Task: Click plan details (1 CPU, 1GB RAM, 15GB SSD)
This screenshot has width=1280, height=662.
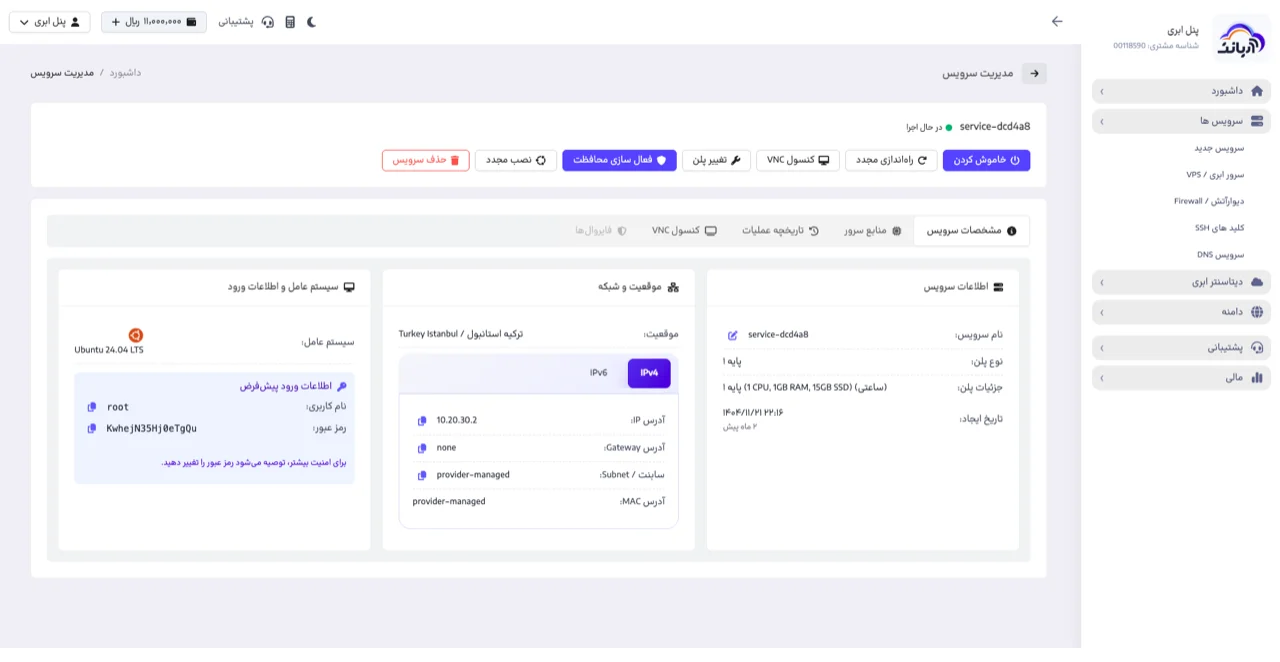Action: point(805,388)
